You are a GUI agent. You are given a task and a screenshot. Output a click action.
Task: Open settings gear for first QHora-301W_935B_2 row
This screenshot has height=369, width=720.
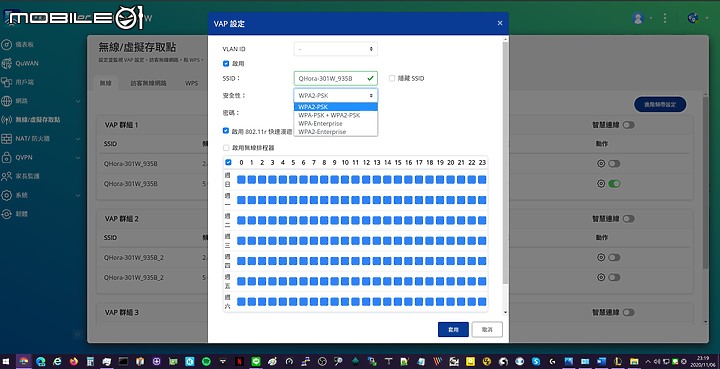[601, 257]
